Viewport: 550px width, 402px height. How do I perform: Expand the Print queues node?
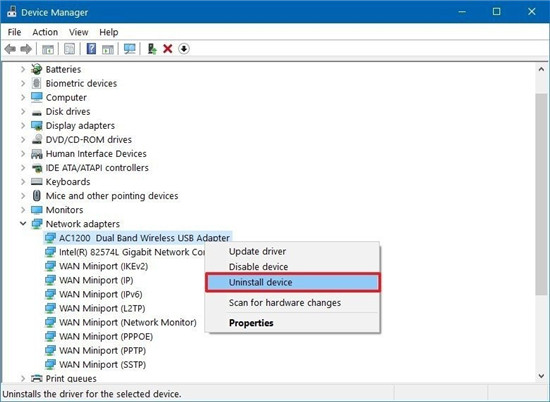click(x=23, y=378)
